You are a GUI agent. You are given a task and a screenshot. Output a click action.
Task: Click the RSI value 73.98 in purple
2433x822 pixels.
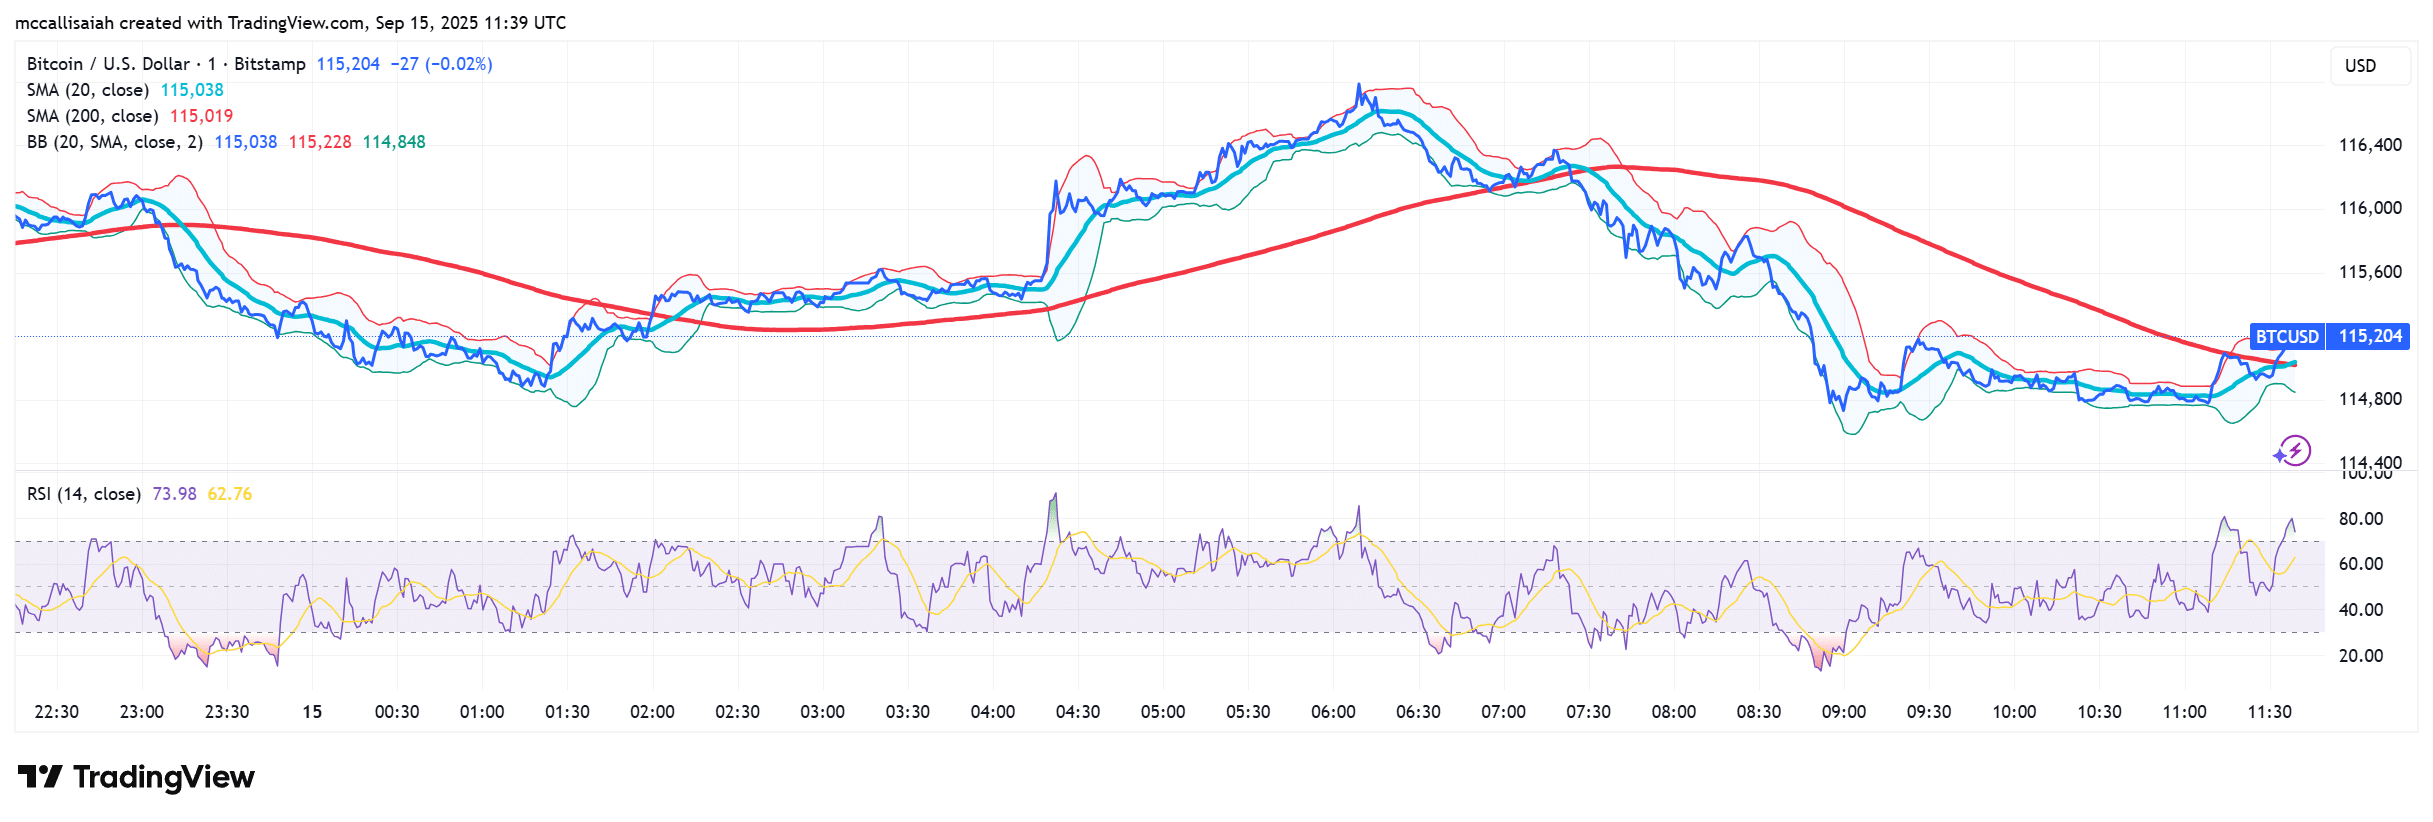tap(174, 494)
